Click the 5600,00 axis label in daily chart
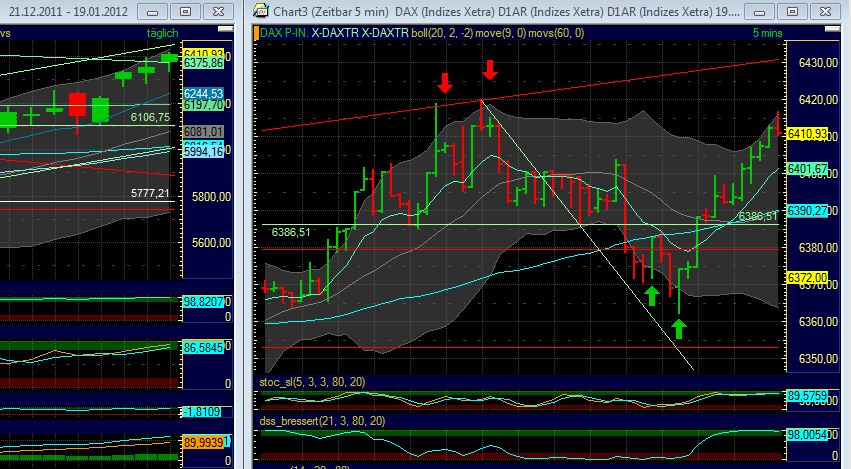 click(211, 243)
